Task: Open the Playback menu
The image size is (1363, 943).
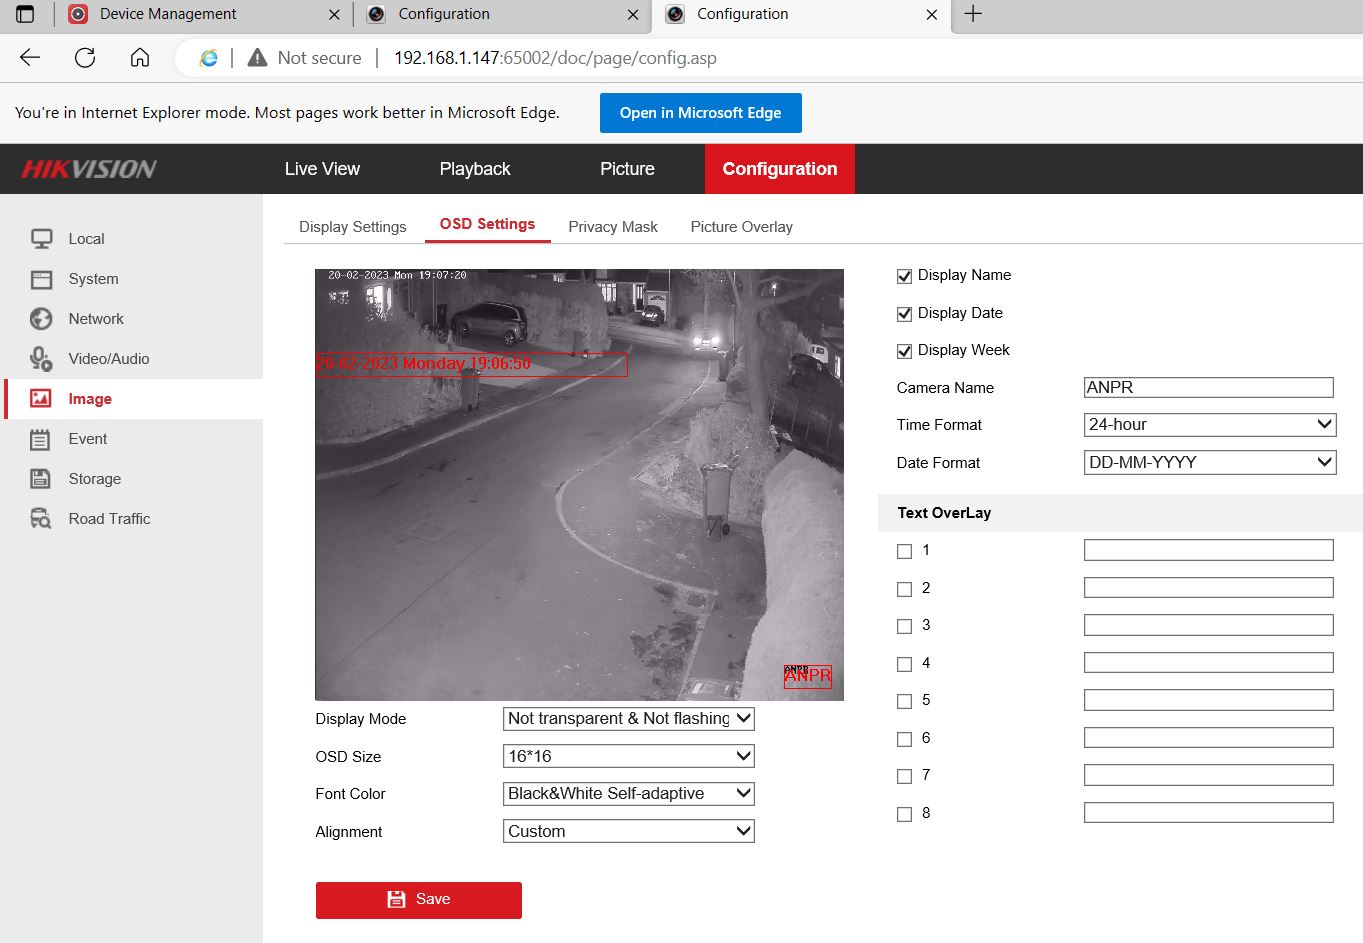Action: (x=474, y=169)
